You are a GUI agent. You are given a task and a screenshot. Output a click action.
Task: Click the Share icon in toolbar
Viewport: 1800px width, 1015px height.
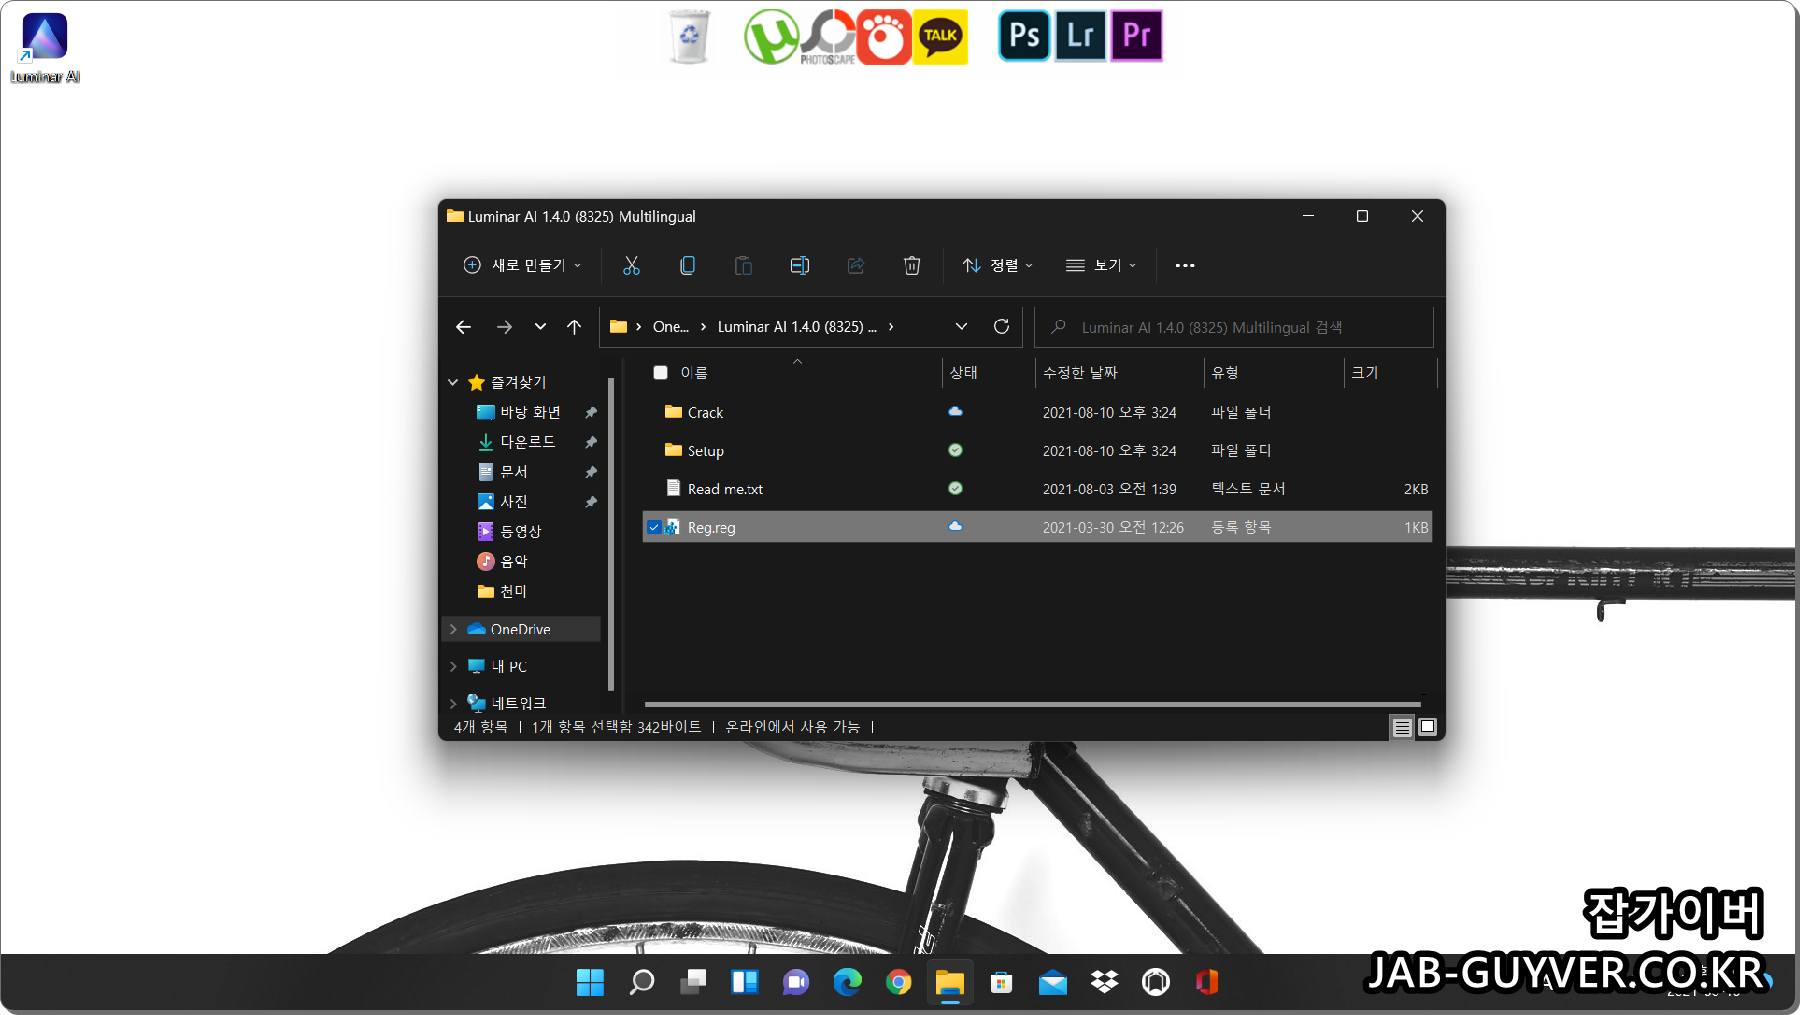point(856,265)
